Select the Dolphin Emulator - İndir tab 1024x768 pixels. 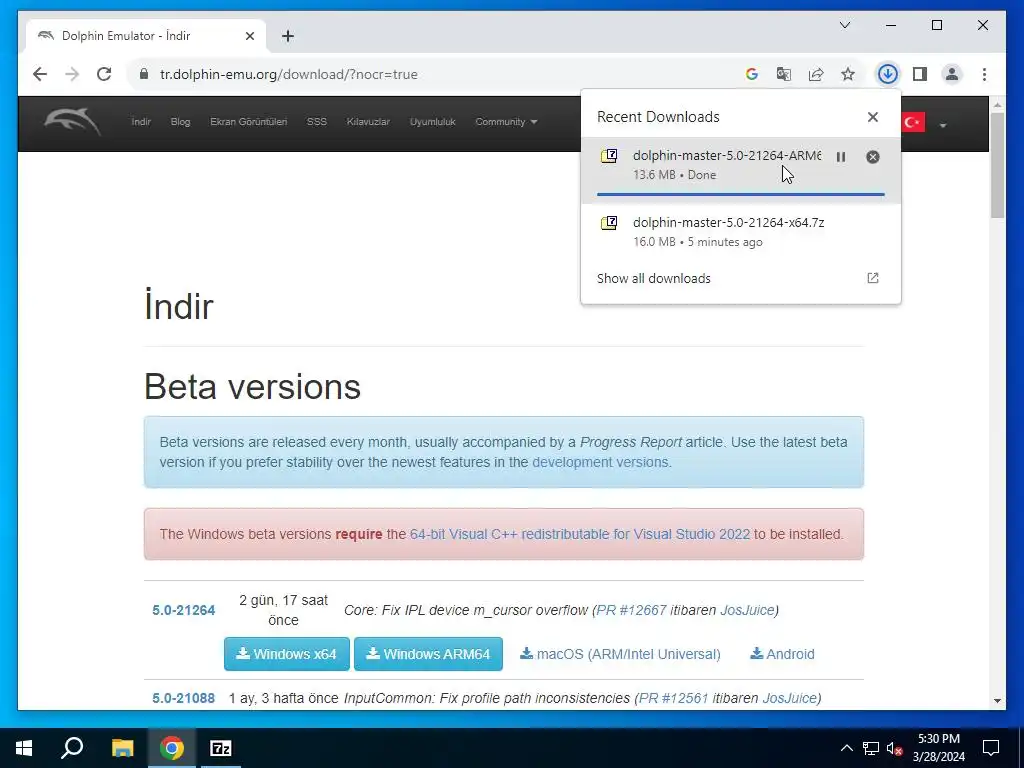[x=146, y=36]
